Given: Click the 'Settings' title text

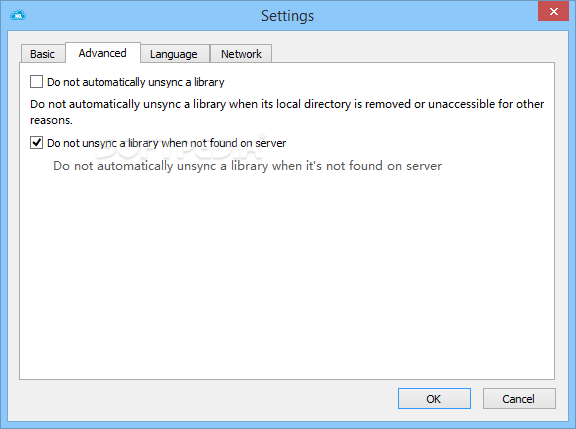Looking at the screenshot, I should pyautogui.click(x=287, y=16).
